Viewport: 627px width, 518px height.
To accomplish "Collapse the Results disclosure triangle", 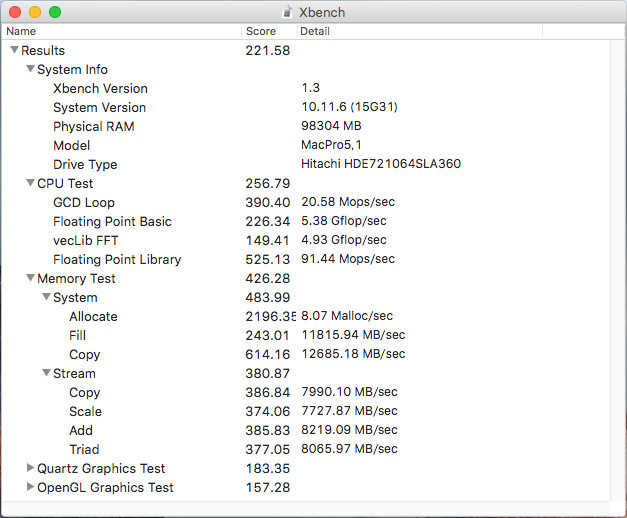I will (x=14, y=50).
